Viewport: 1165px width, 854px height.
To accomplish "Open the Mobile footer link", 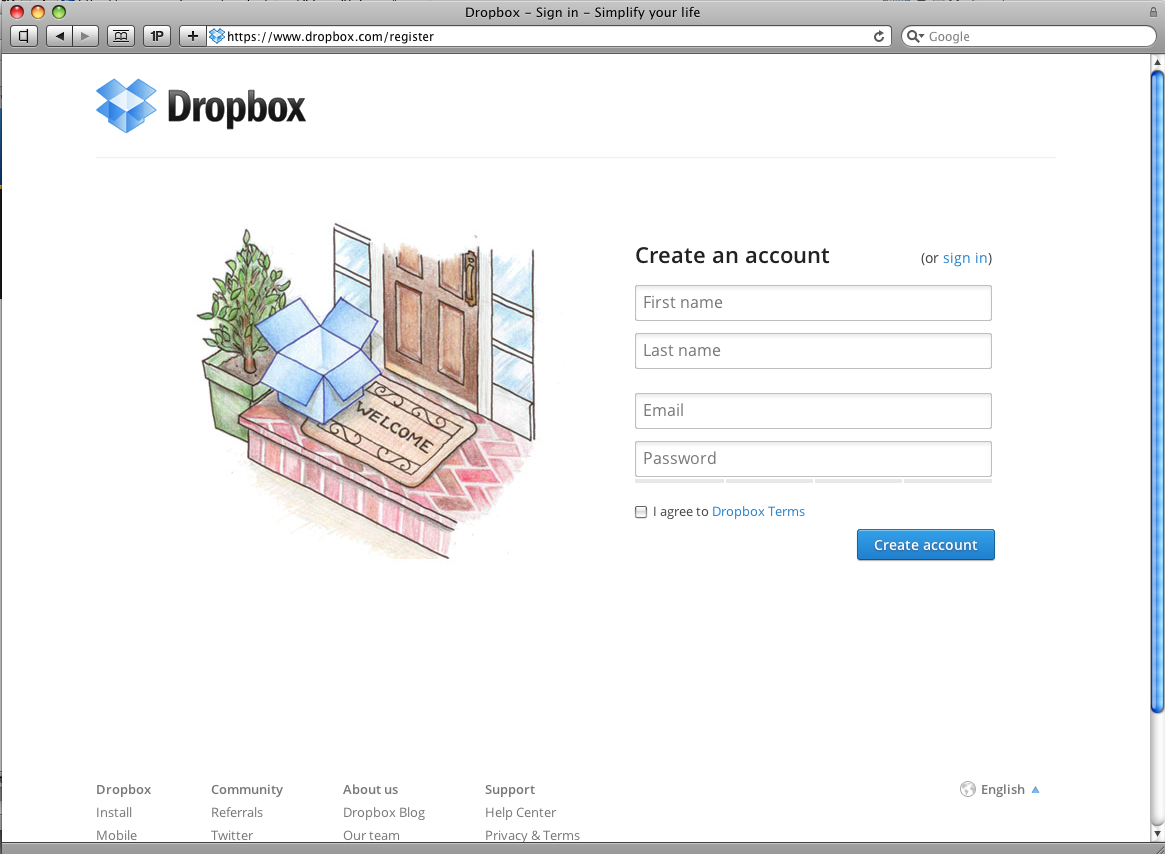I will coord(116,835).
